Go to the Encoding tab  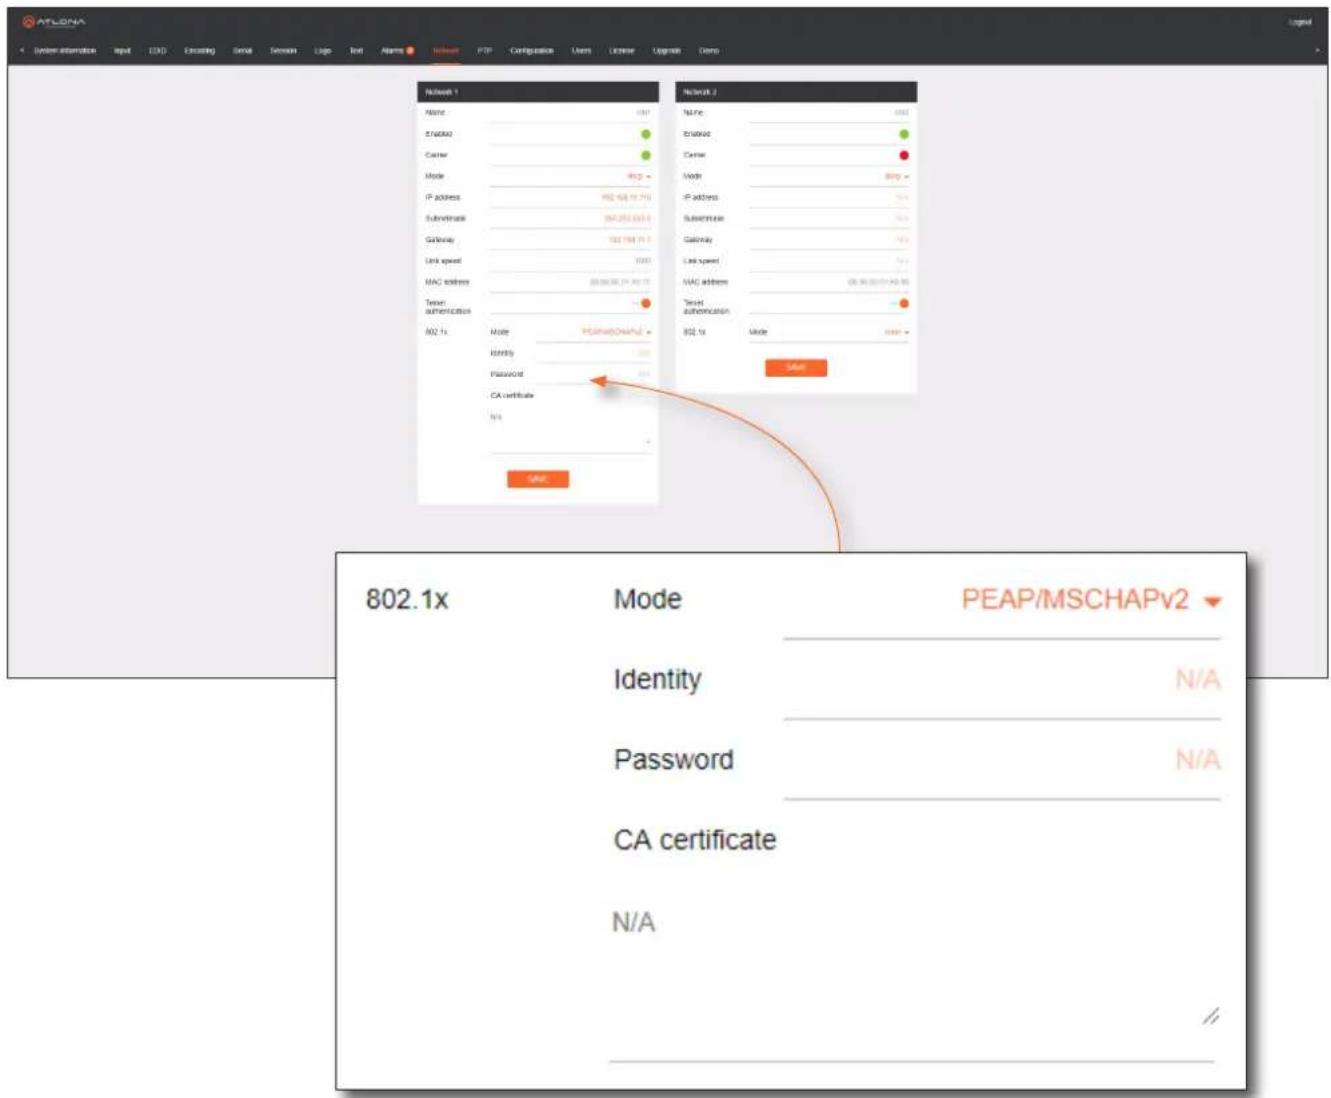(199, 51)
